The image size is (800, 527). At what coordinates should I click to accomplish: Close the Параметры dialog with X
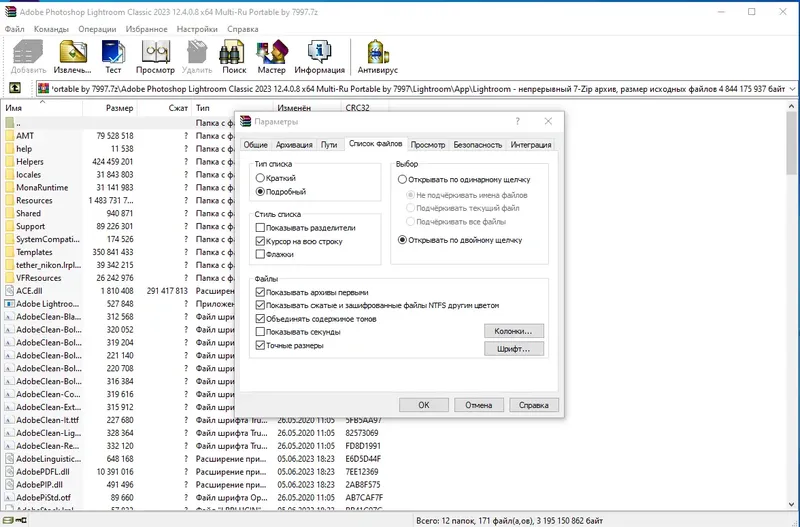548,121
